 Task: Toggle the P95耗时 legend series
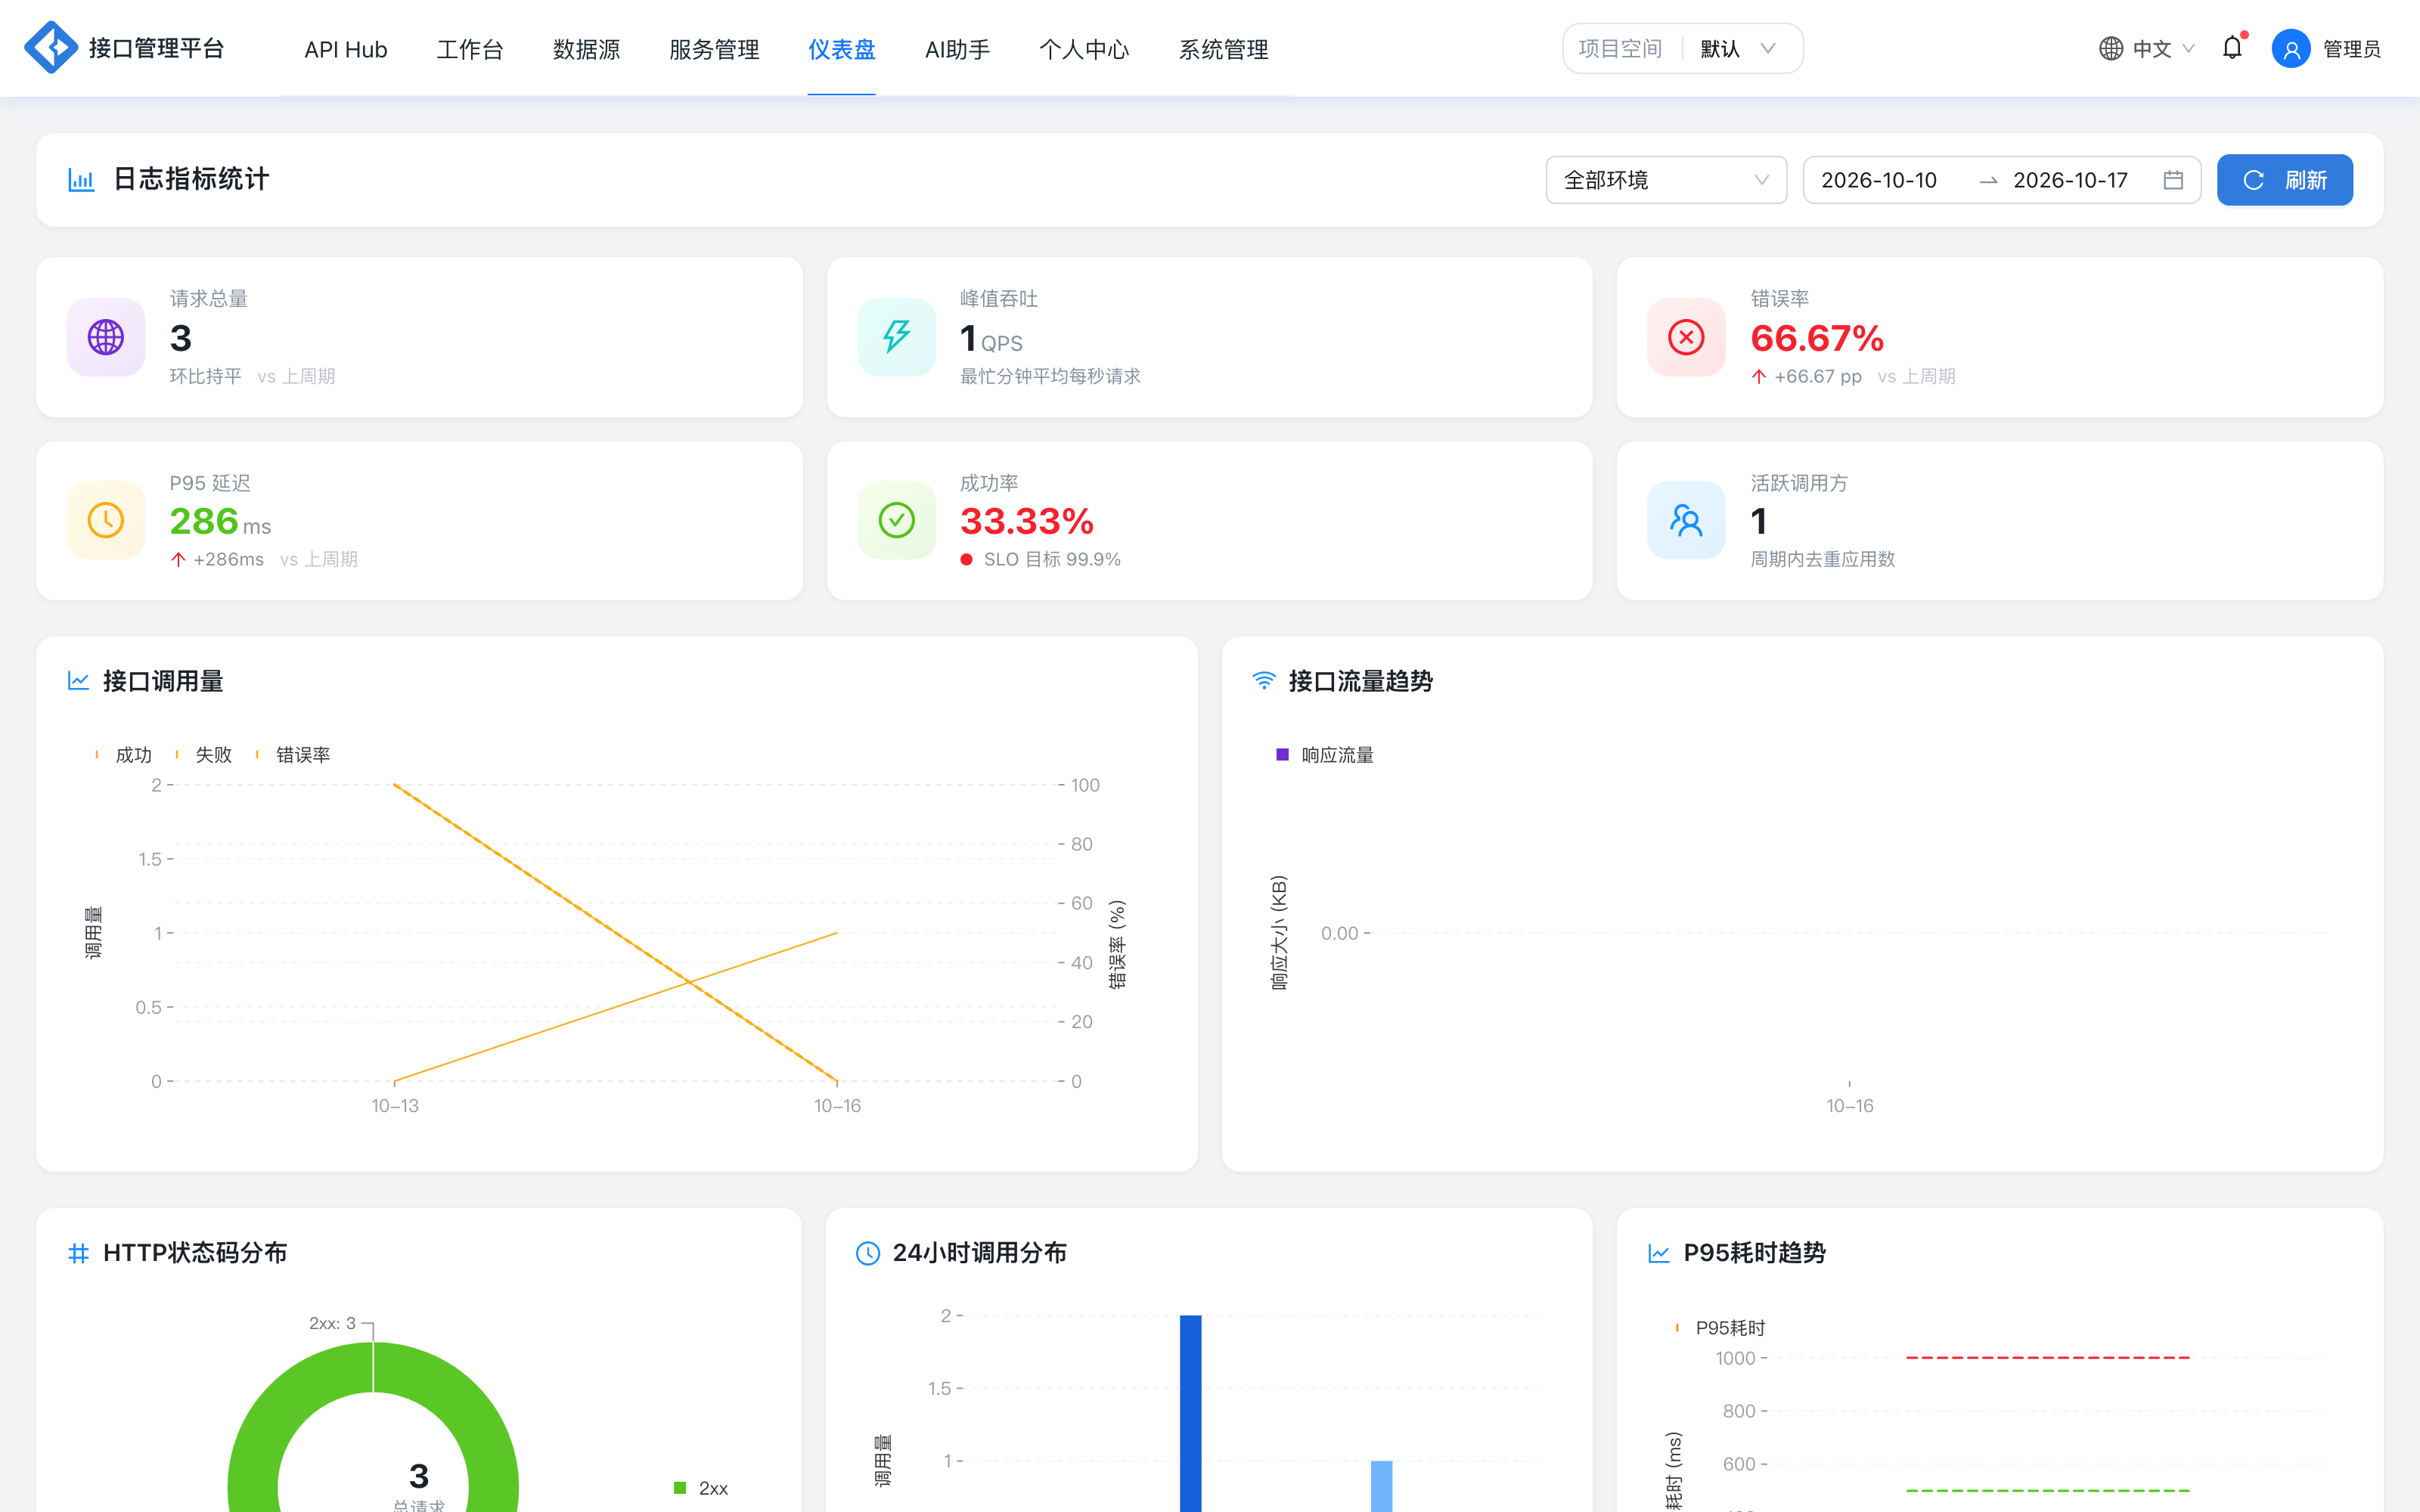coord(1720,1328)
